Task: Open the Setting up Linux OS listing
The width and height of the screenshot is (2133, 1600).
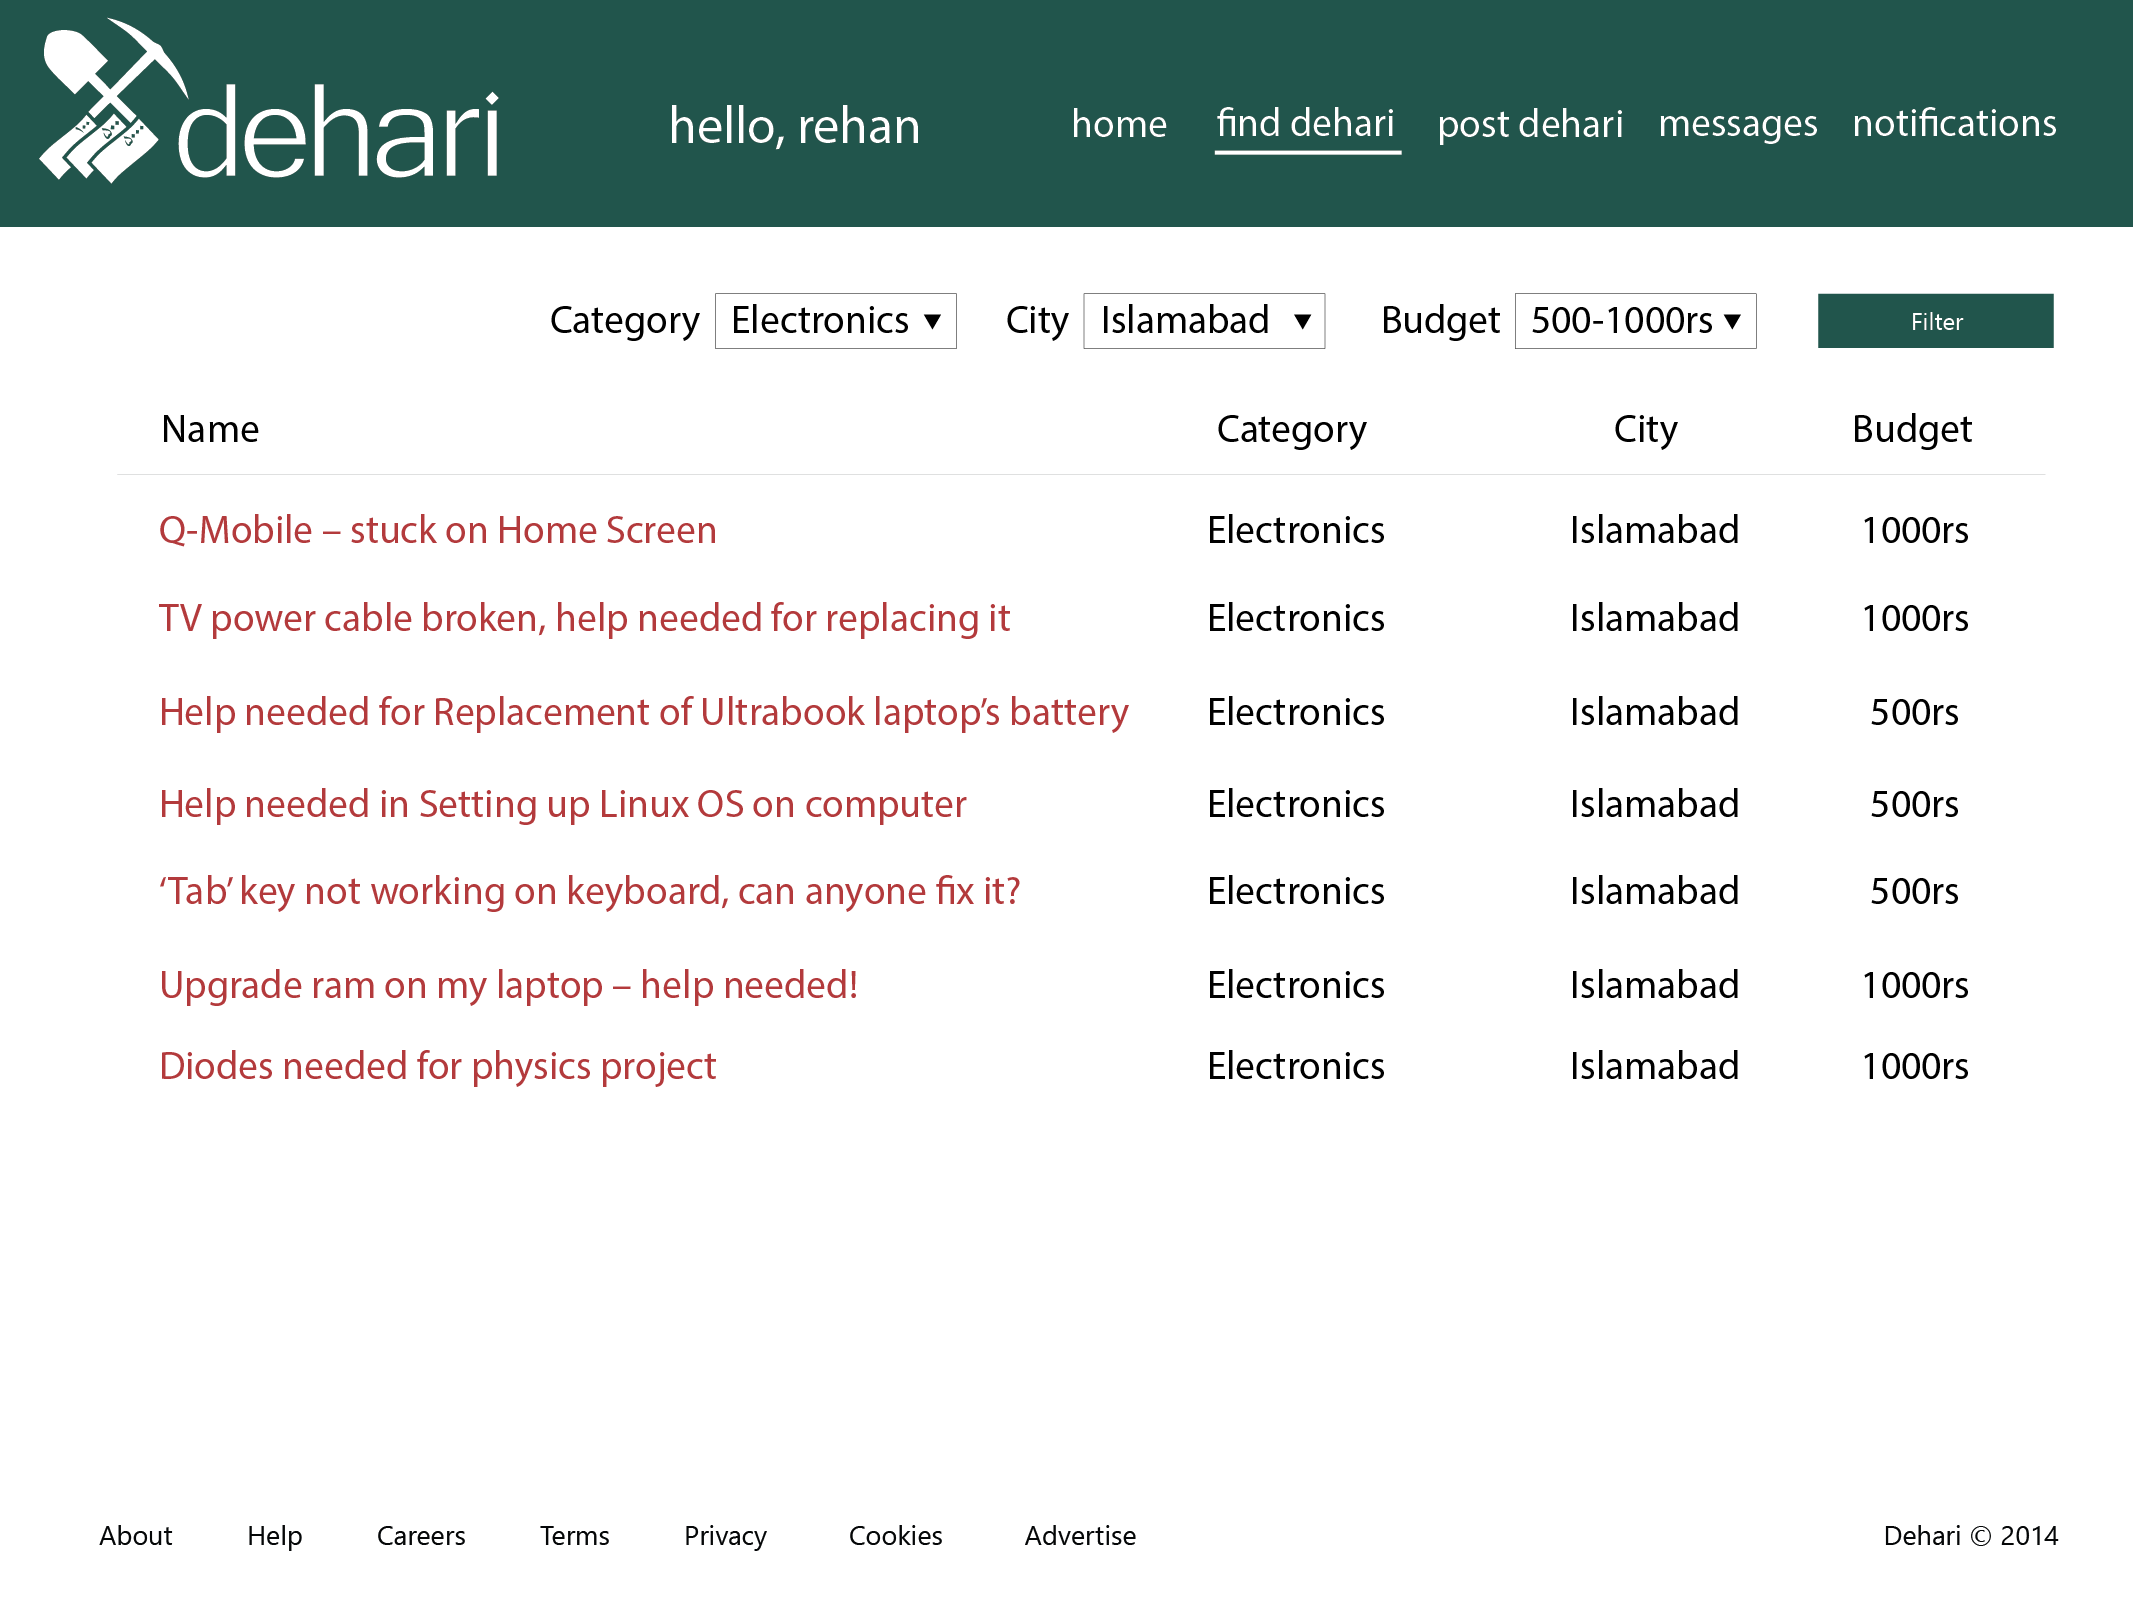Action: pos(562,804)
